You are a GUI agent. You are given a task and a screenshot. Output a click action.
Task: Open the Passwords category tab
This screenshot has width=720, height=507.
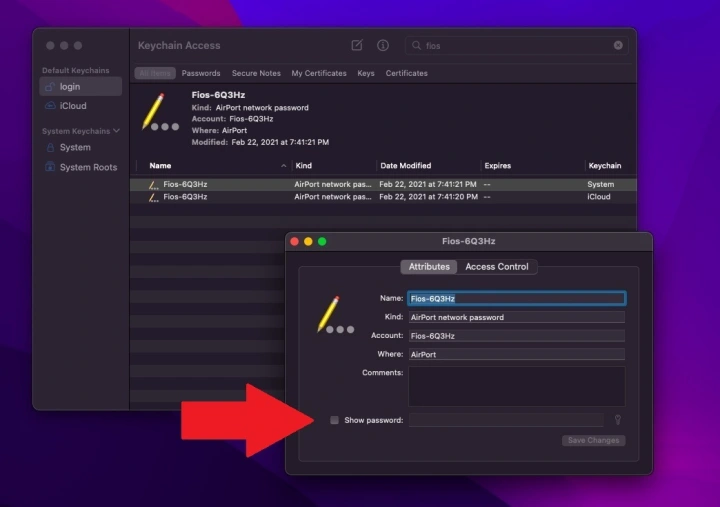pos(201,73)
